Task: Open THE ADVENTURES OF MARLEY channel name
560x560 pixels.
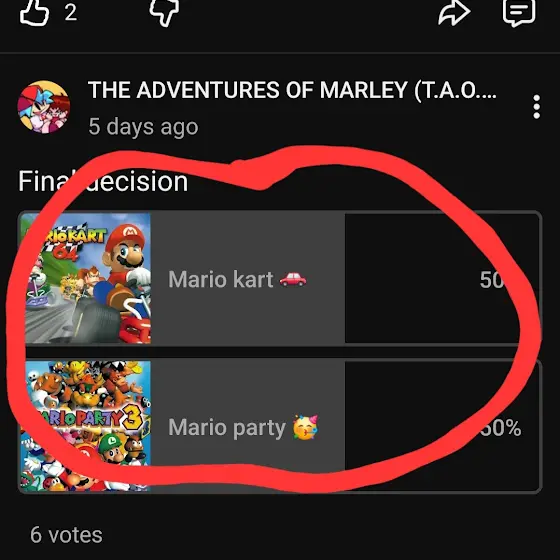Action: [x=292, y=90]
